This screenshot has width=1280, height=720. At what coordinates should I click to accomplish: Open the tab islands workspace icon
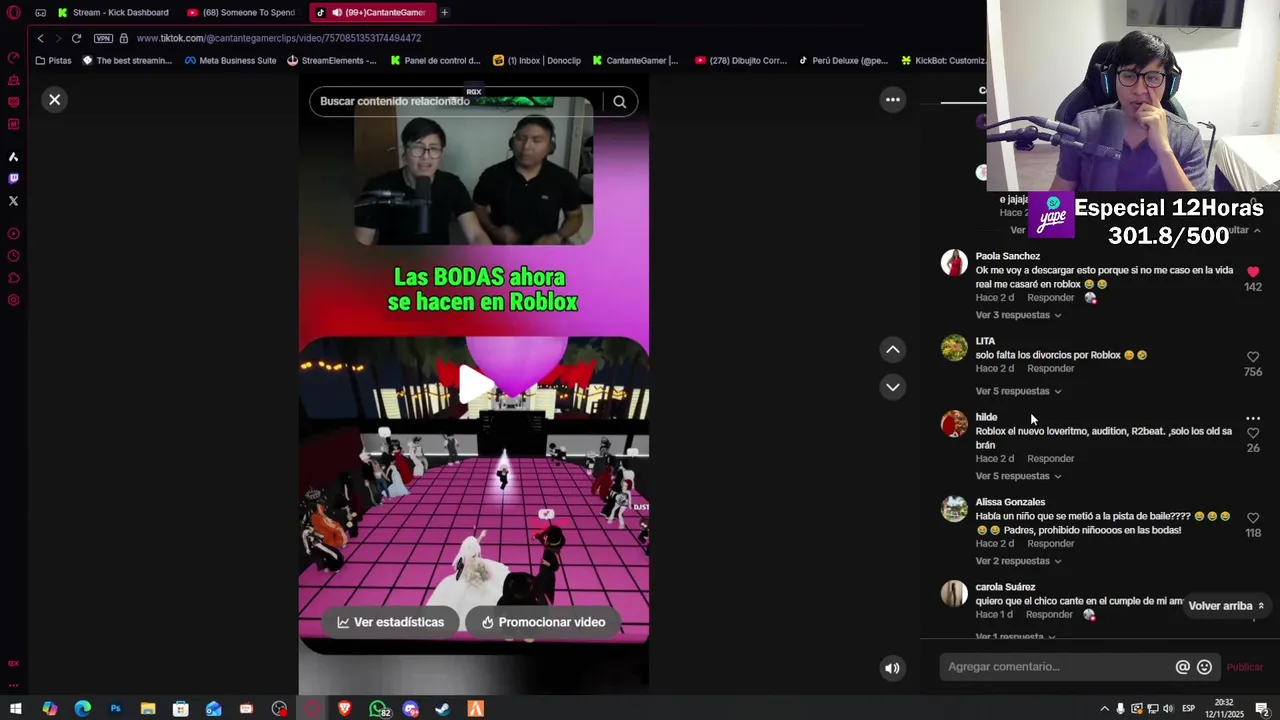point(40,13)
